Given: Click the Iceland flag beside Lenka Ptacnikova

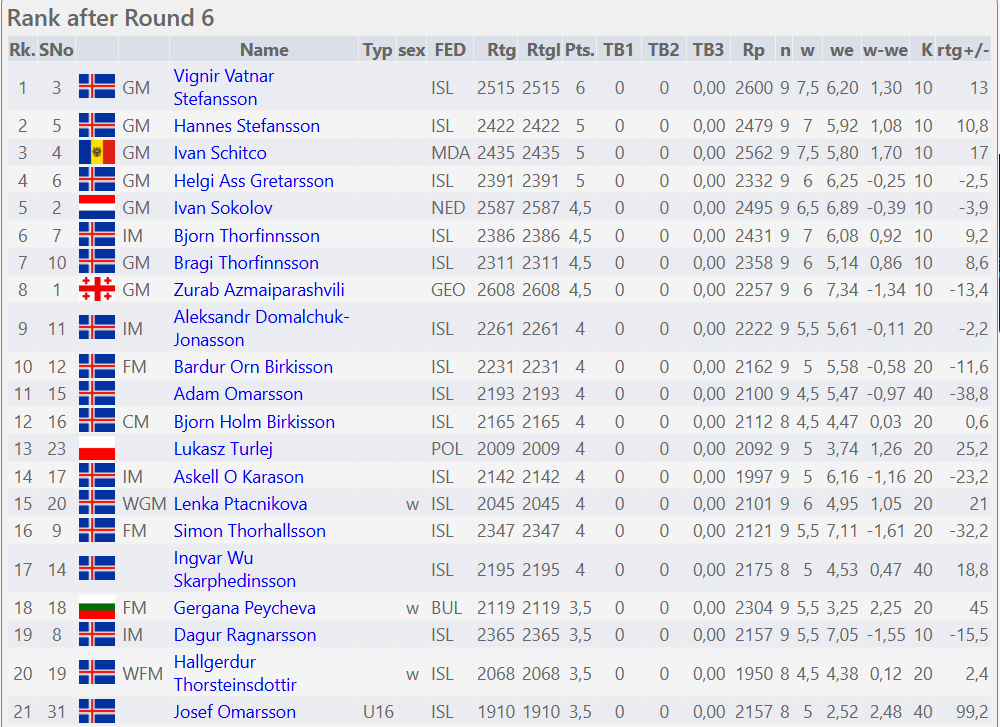Looking at the screenshot, I should [x=97, y=504].
